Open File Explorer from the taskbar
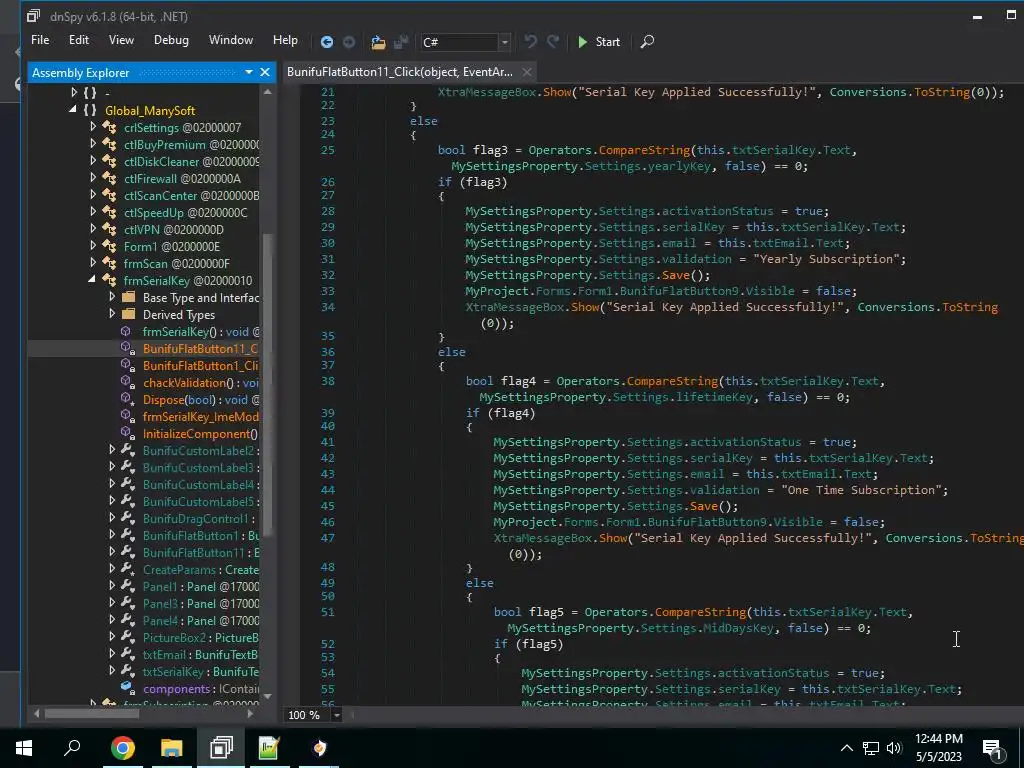The image size is (1024, 768). tap(171, 748)
